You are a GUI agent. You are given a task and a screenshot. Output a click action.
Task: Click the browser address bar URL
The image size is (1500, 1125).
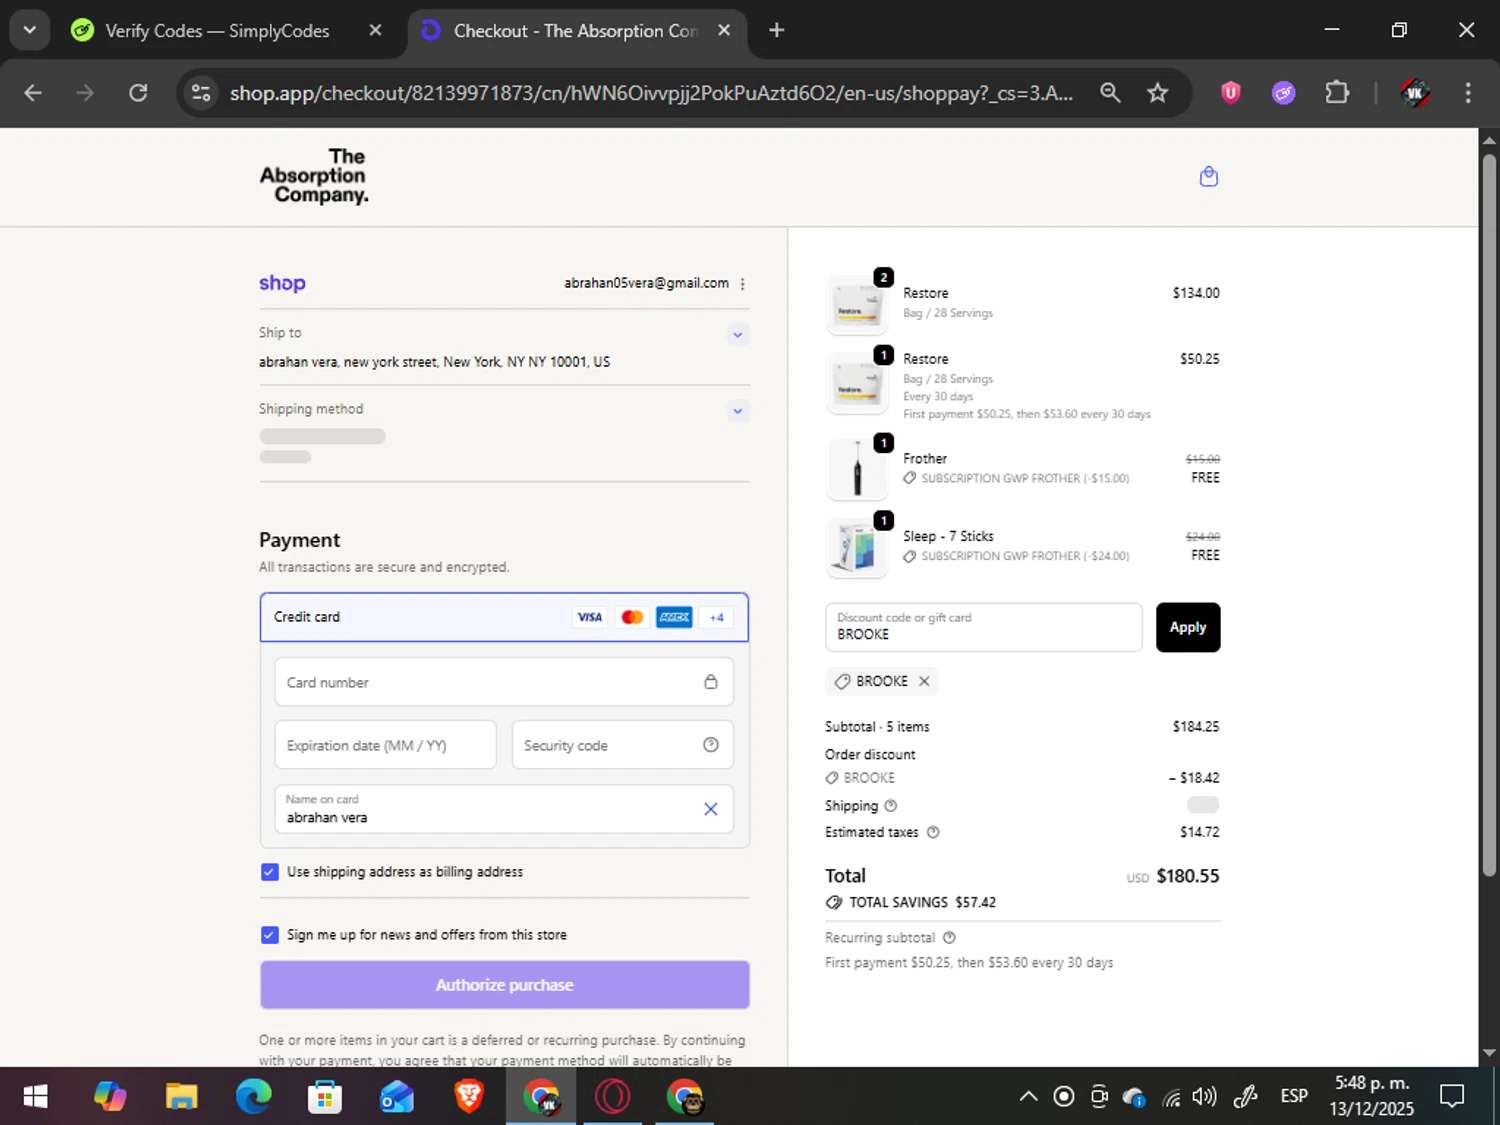(x=651, y=93)
